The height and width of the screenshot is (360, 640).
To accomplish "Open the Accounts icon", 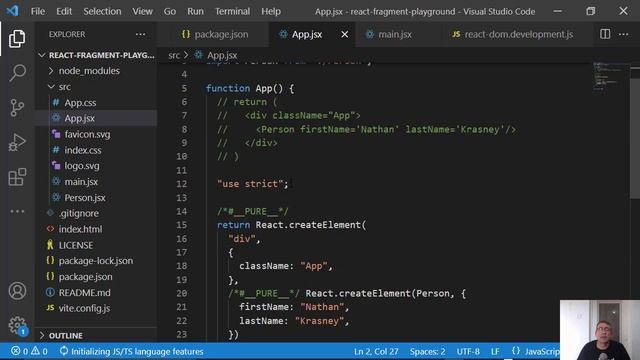I will pyautogui.click(x=17, y=291).
